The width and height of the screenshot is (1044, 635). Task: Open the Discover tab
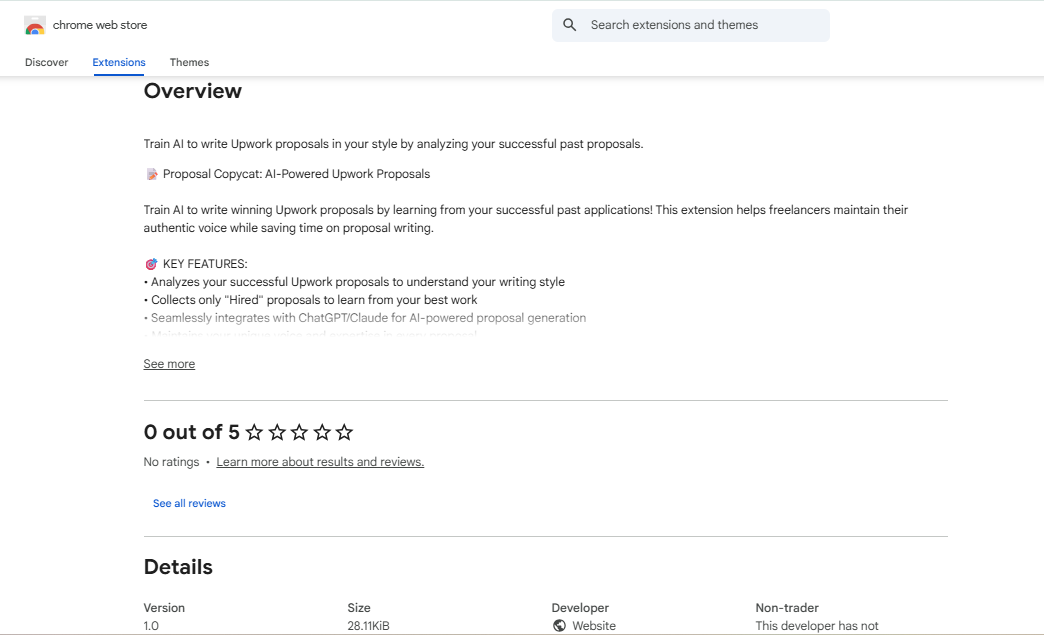(47, 62)
